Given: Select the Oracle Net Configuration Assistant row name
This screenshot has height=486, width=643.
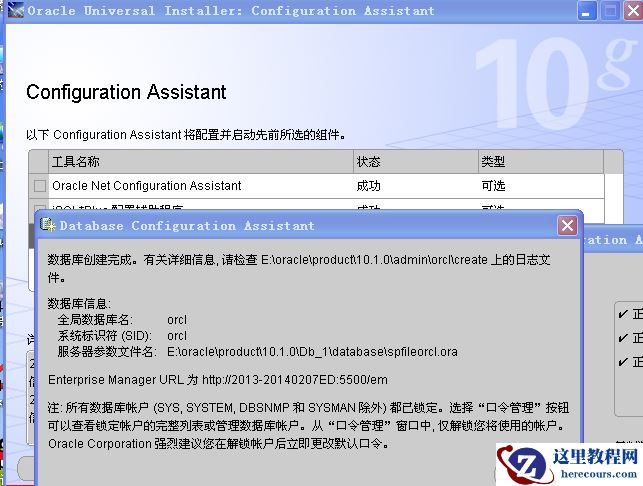Looking at the screenshot, I should pos(146,186).
